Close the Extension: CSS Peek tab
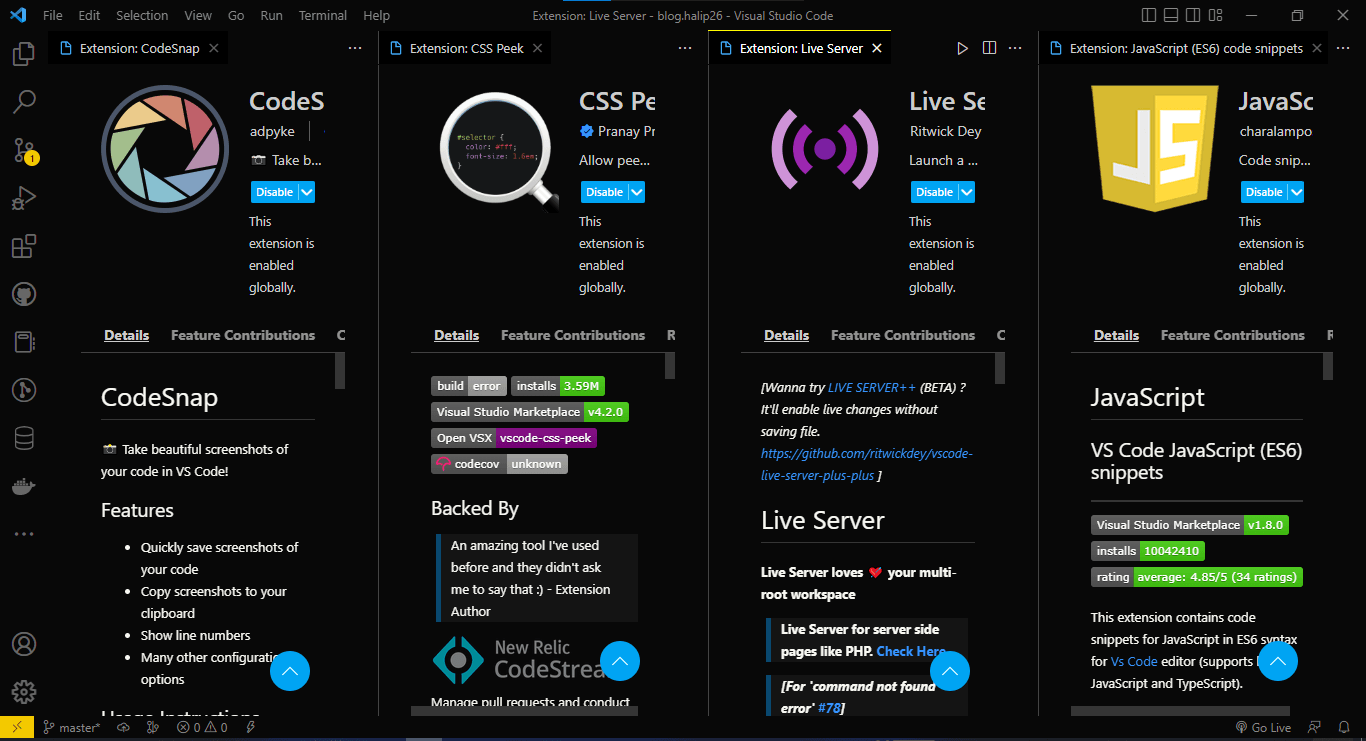The width and height of the screenshot is (1366, 741). coord(537,48)
